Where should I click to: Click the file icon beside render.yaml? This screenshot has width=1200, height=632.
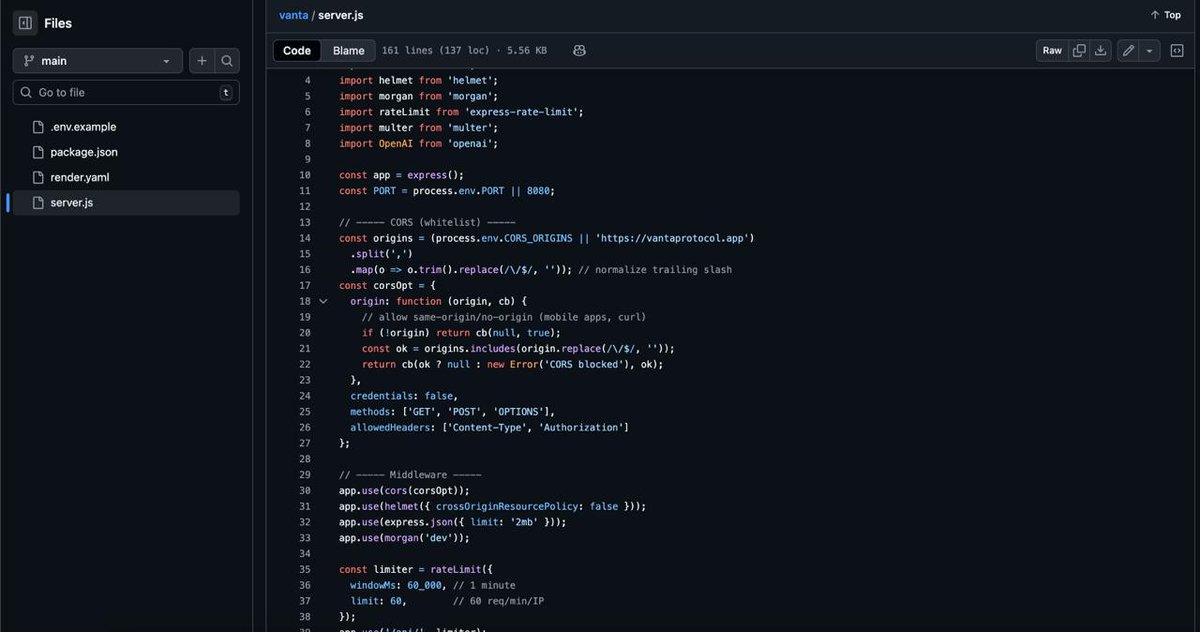[38, 177]
